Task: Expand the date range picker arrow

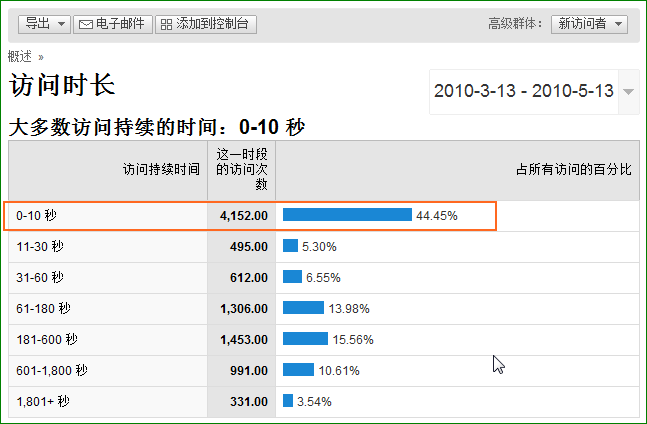Action: coord(629,91)
